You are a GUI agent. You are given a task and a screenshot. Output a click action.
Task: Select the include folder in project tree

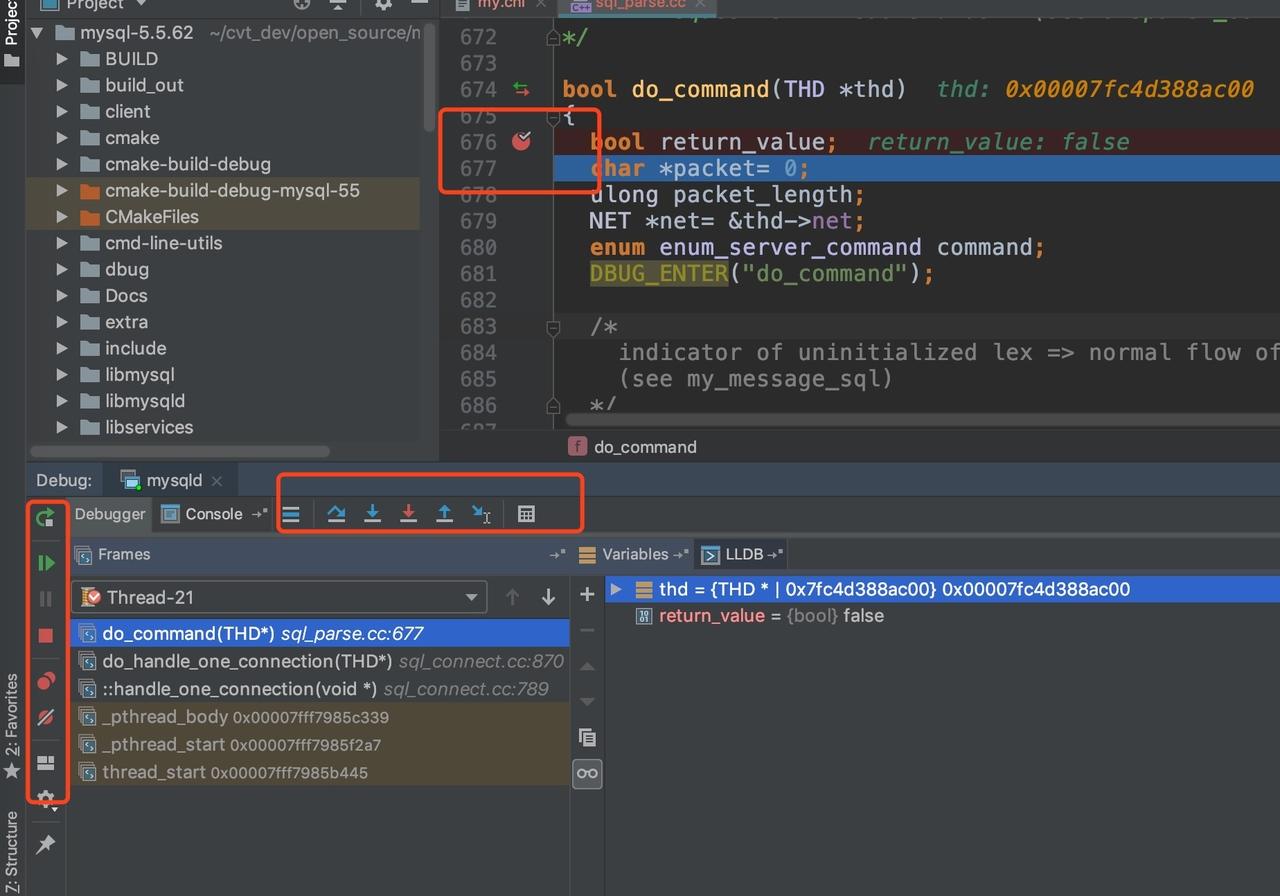point(135,348)
